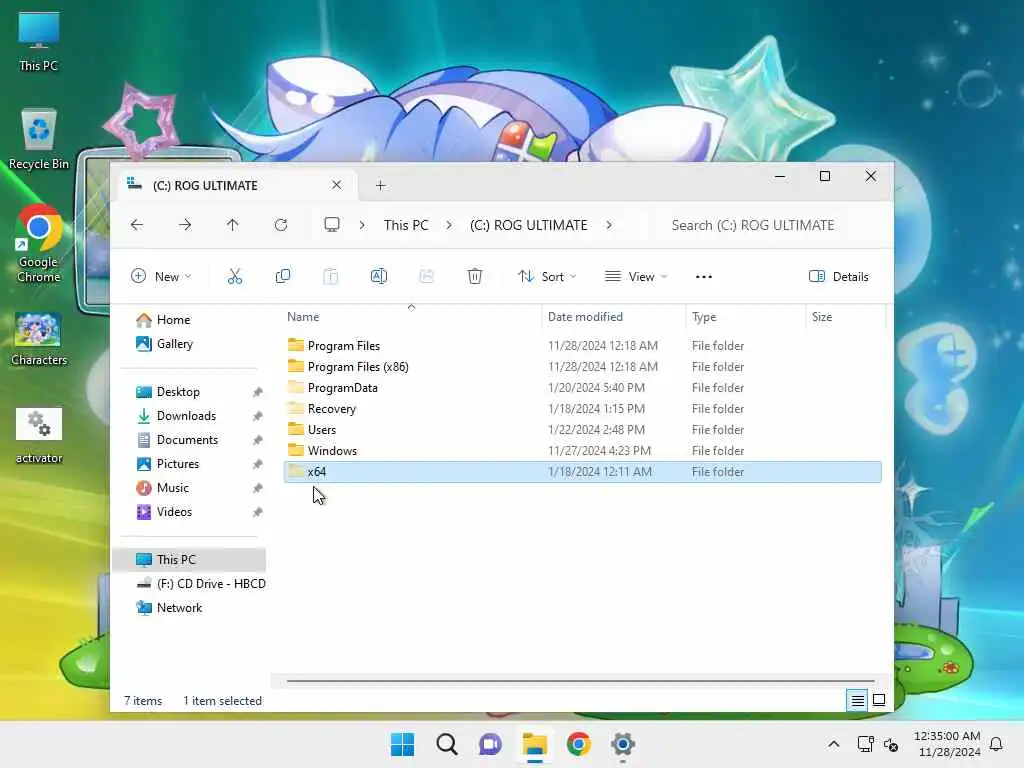Image resolution: width=1024 pixels, height=768 pixels.
Task: Click the Share icon in toolbar
Action: click(426, 276)
